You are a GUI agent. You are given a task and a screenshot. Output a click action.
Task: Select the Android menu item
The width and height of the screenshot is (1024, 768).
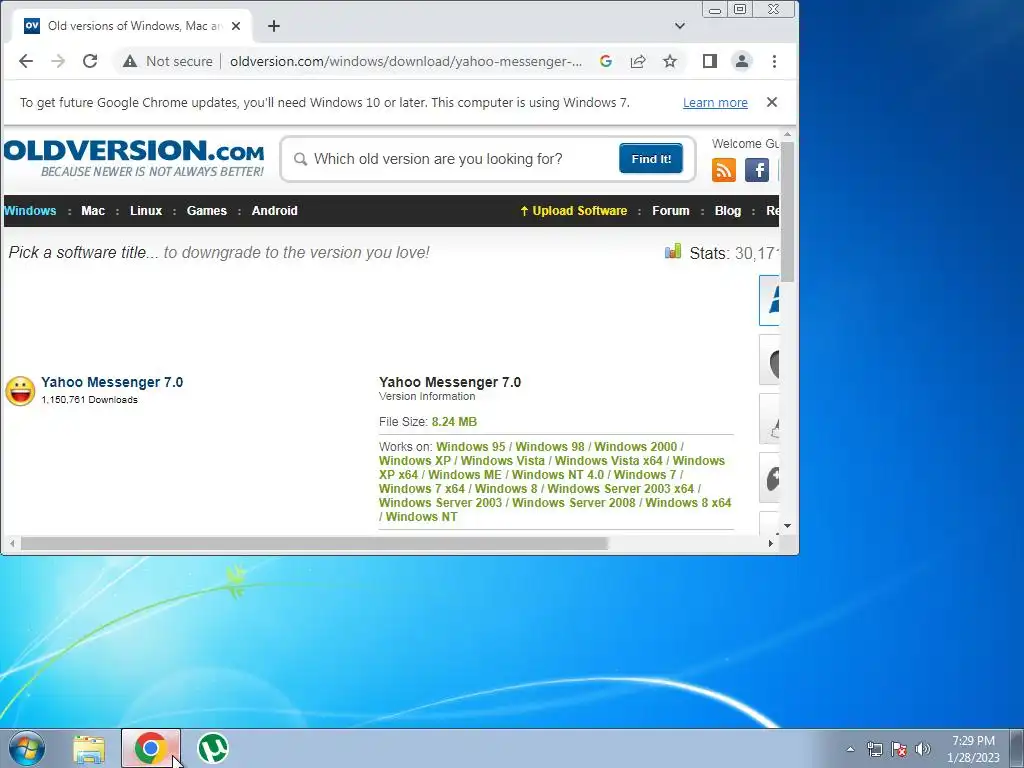(x=274, y=211)
